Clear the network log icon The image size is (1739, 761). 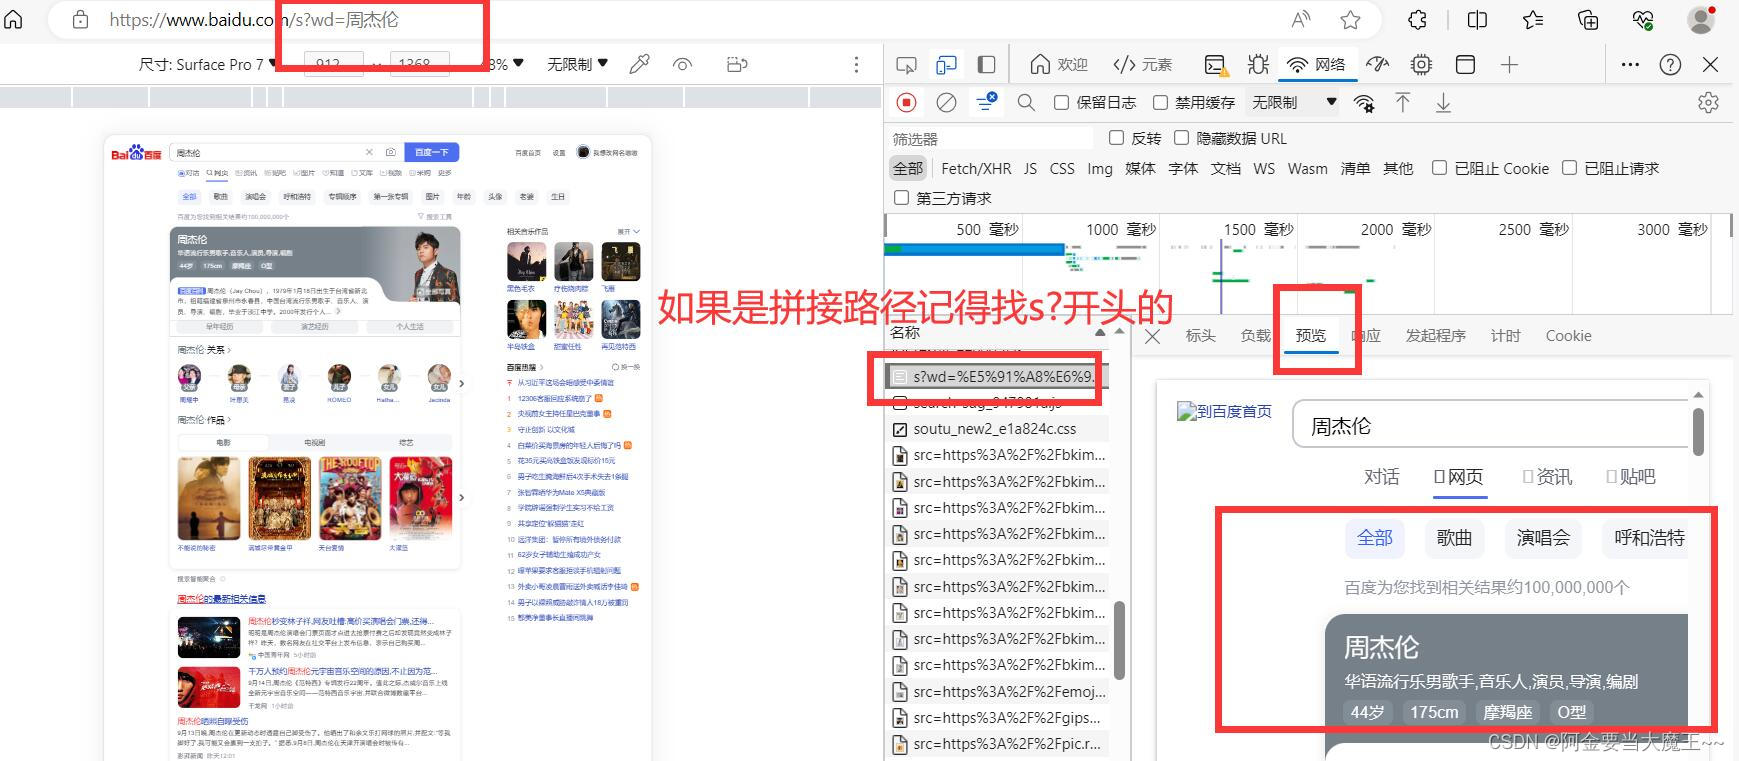[x=946, y=103]
